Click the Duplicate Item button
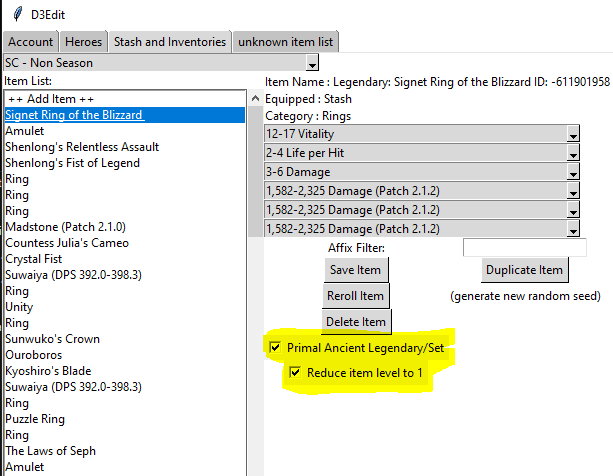Viewport: 613px width, 476px height. (524, 270)
